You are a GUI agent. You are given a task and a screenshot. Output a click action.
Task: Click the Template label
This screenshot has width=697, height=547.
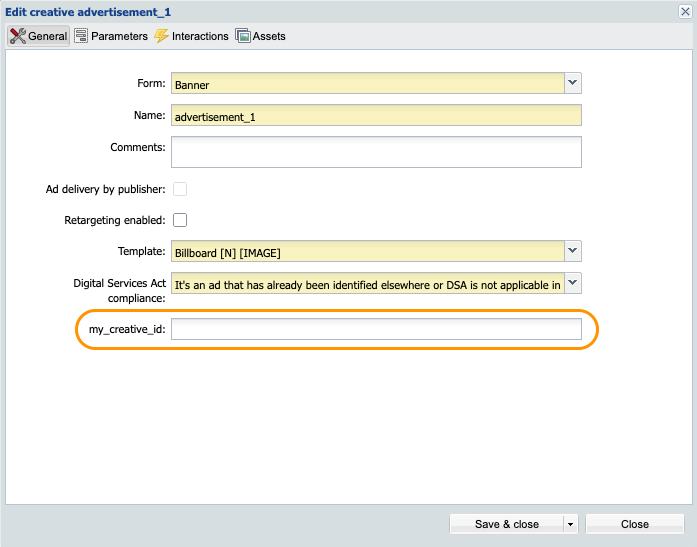(x=141, y=251)
